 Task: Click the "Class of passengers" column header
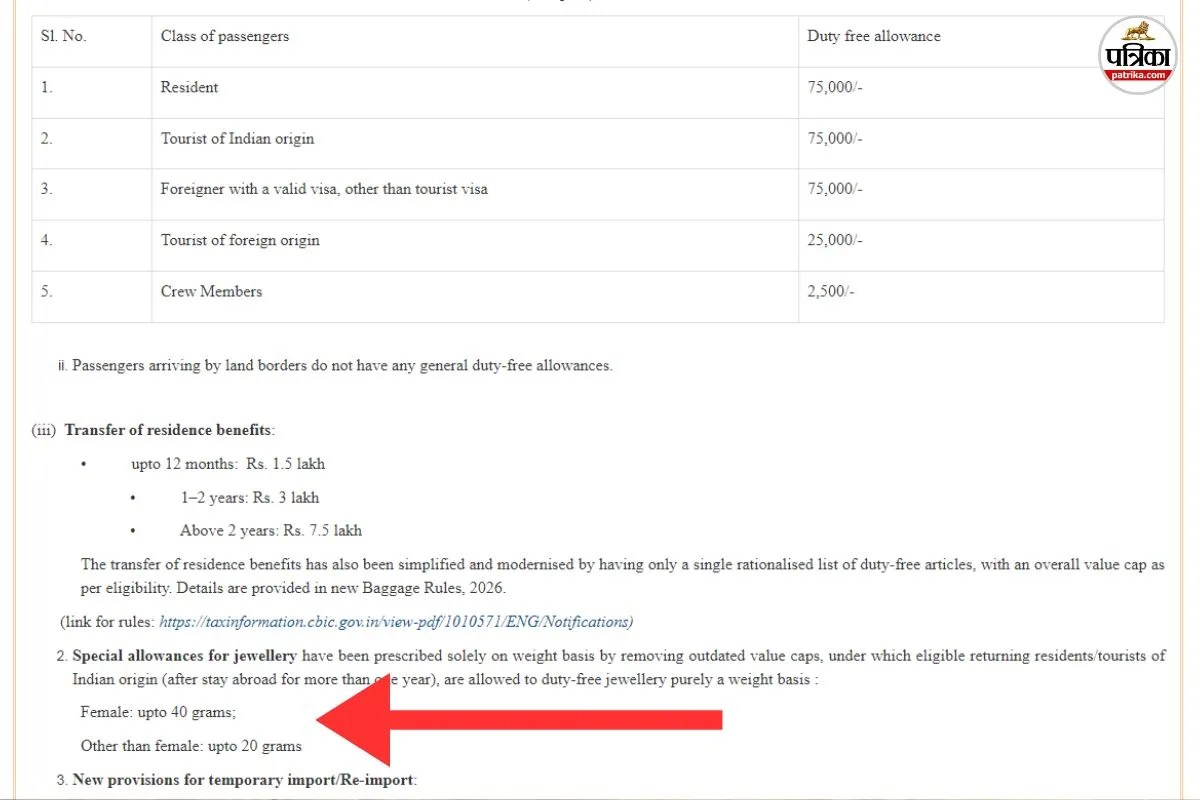coord(225,36)
